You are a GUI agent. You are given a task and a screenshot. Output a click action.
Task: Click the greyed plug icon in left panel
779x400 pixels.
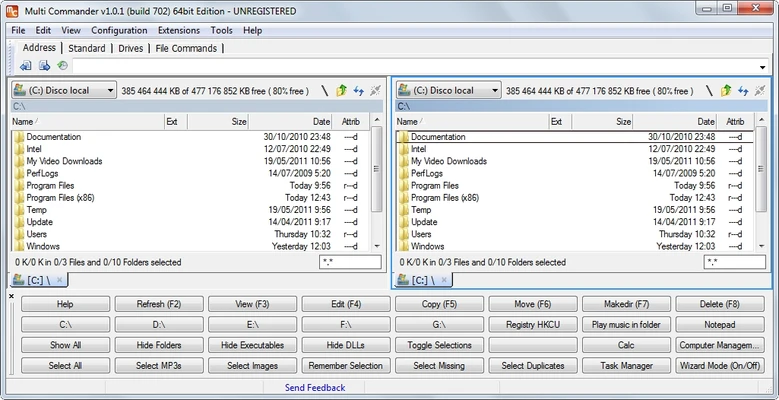point(376,90)
